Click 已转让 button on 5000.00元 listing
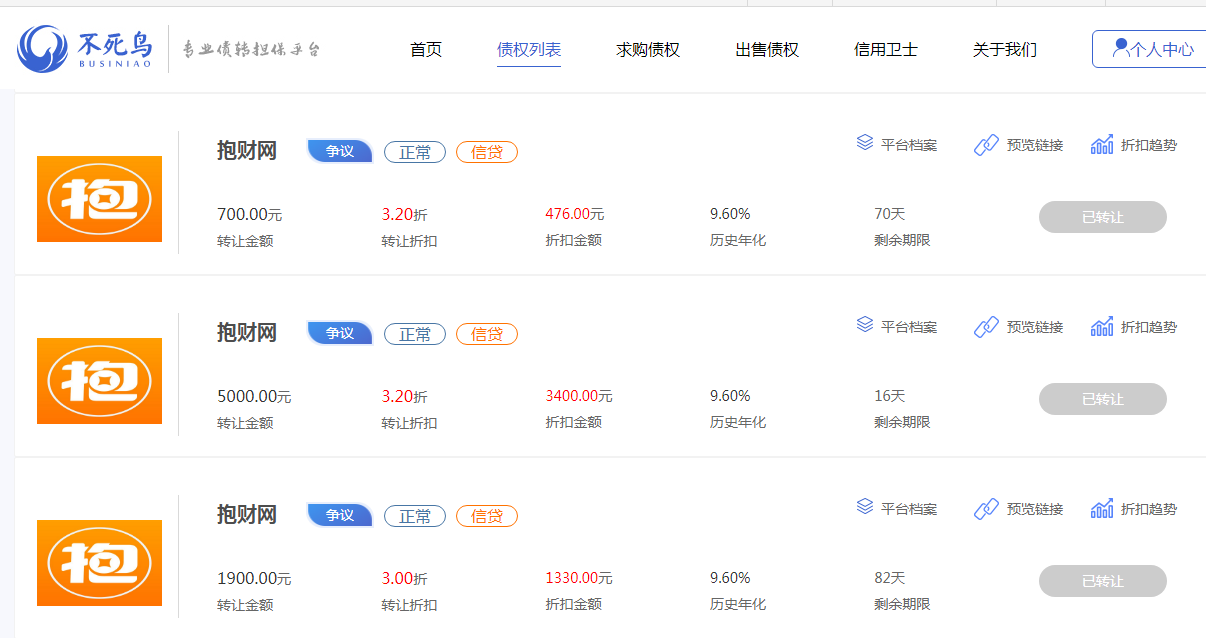This screenshot has height=638, width=1206. tap(1103, 399)
